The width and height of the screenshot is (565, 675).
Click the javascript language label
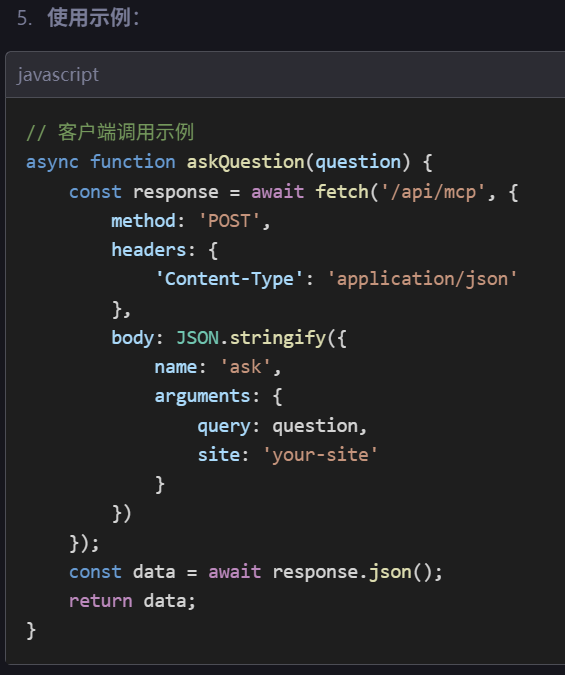click(x=58, y=75)
